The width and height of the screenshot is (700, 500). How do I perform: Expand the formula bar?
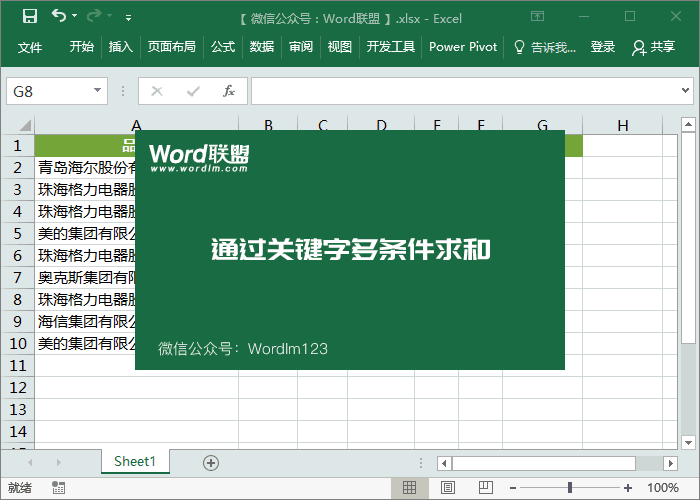tap(688, 91)
